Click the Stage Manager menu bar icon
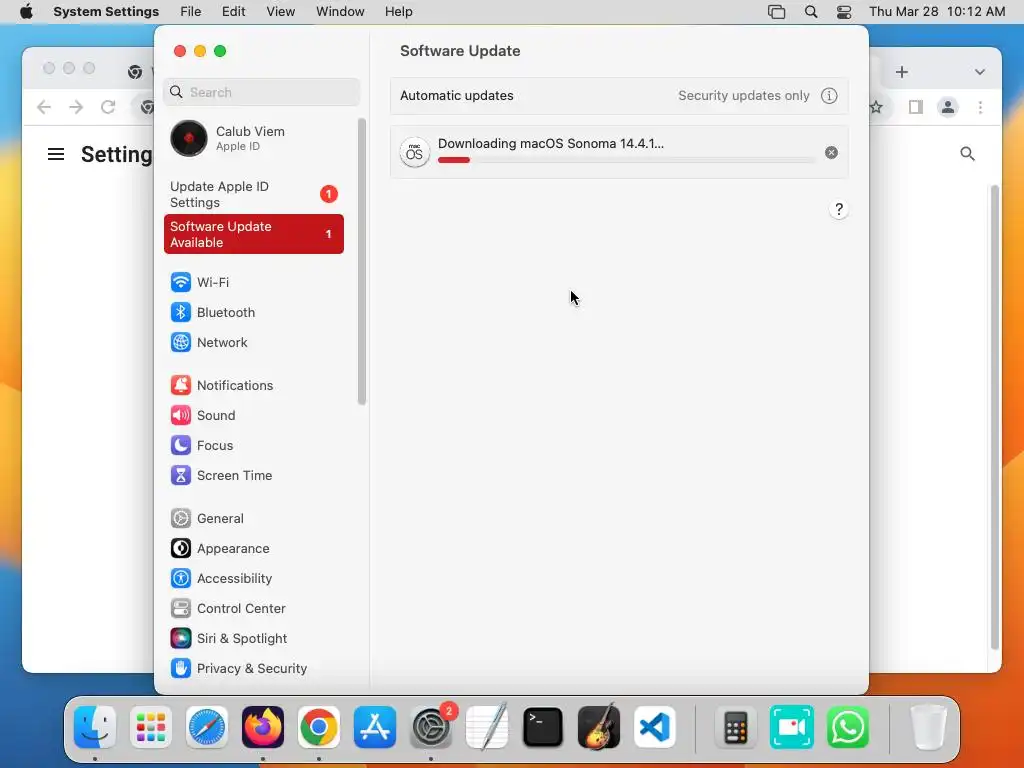This screenshot has width=1024, height=768. 776,12
